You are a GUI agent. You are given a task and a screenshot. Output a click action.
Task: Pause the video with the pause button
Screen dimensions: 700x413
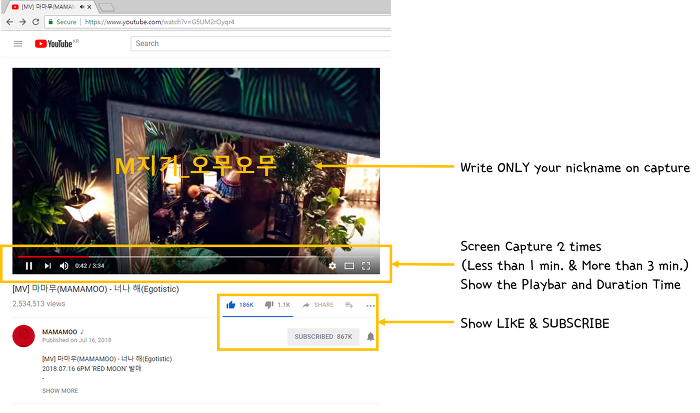point(29,266)
